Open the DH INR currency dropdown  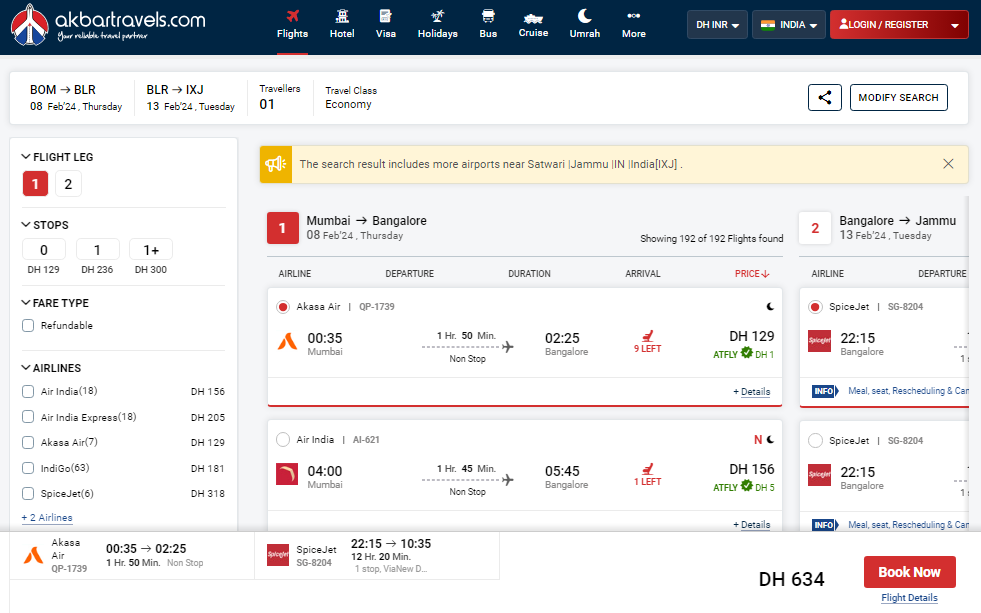(717, 25)
